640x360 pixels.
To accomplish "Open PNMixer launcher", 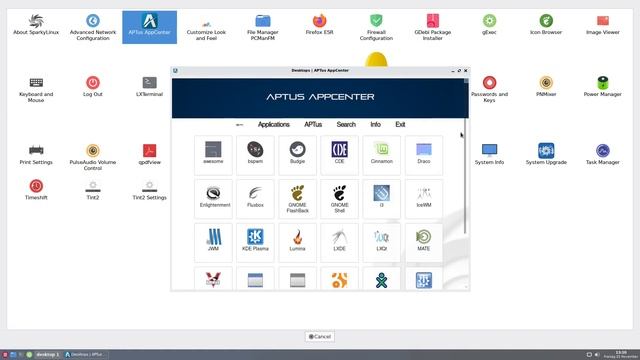I will (x=546, y=87).
